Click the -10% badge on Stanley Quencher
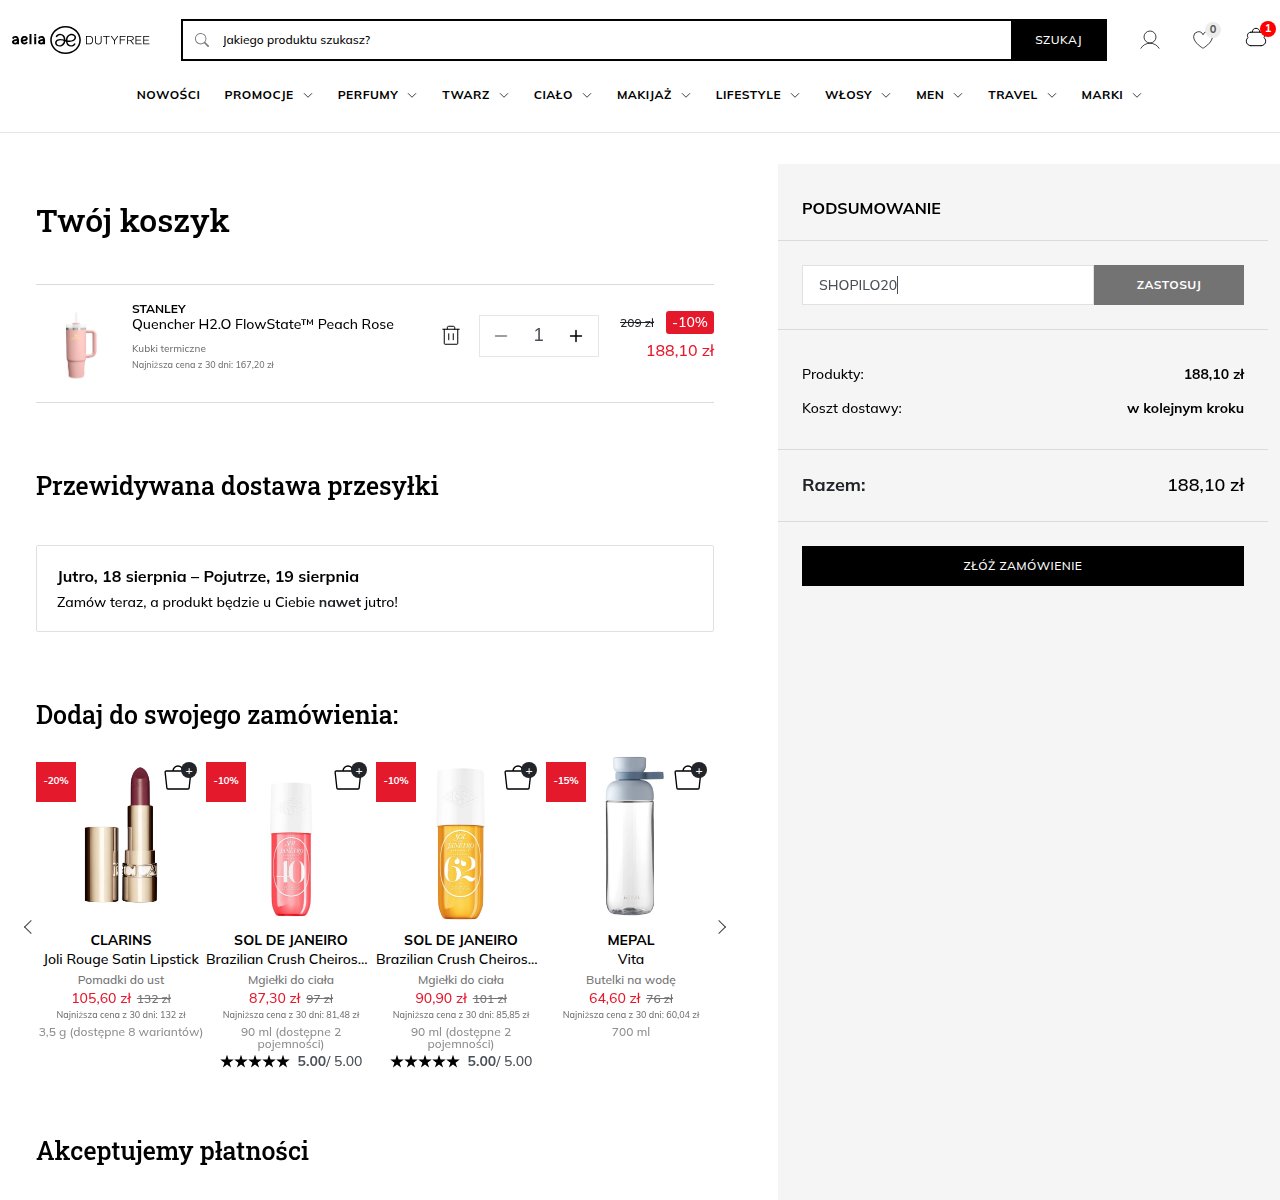 (x=690, y=322)
